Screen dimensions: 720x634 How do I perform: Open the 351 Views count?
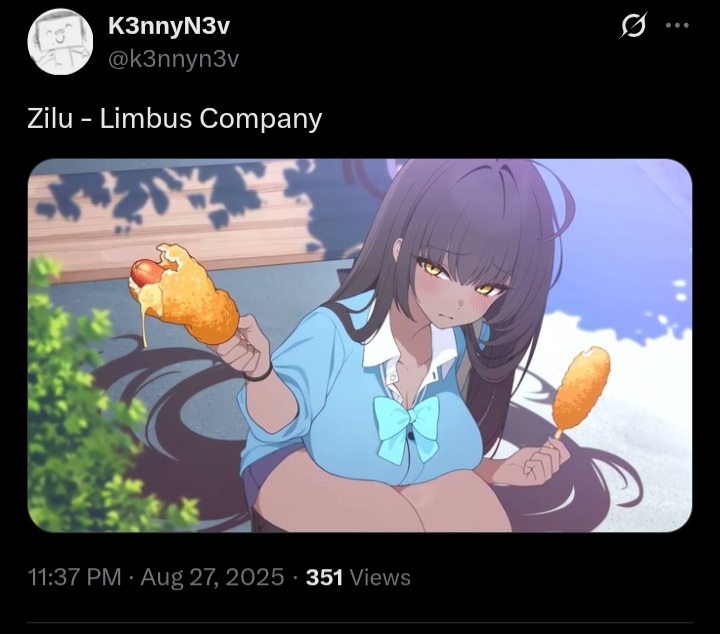coord(358,577)
